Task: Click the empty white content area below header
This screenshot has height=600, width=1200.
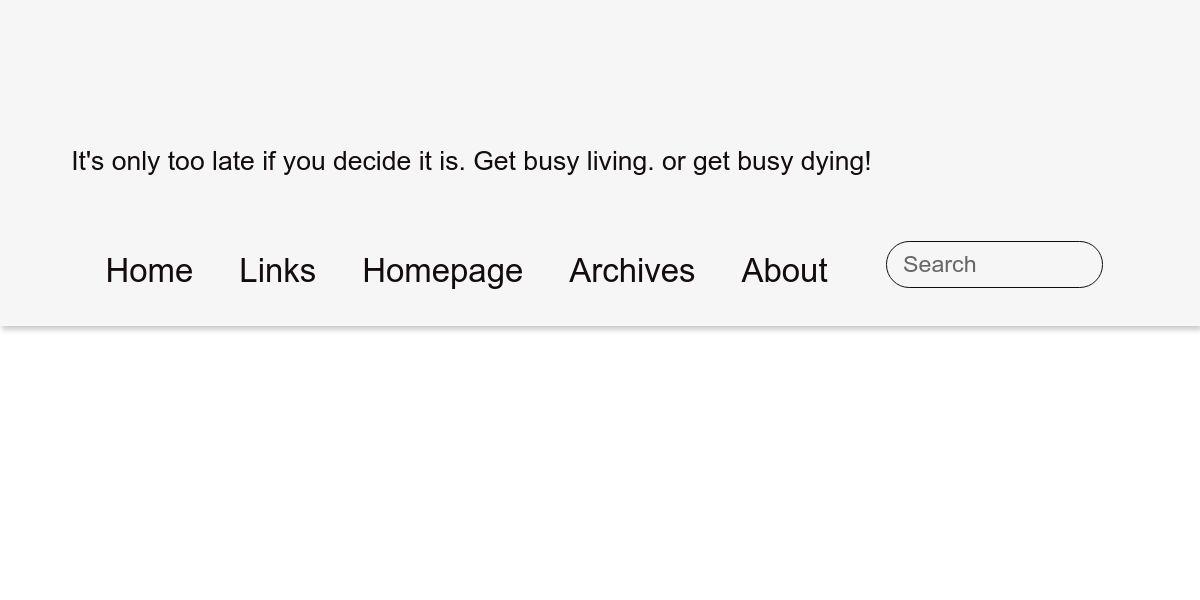Action: tap(600, 465)
